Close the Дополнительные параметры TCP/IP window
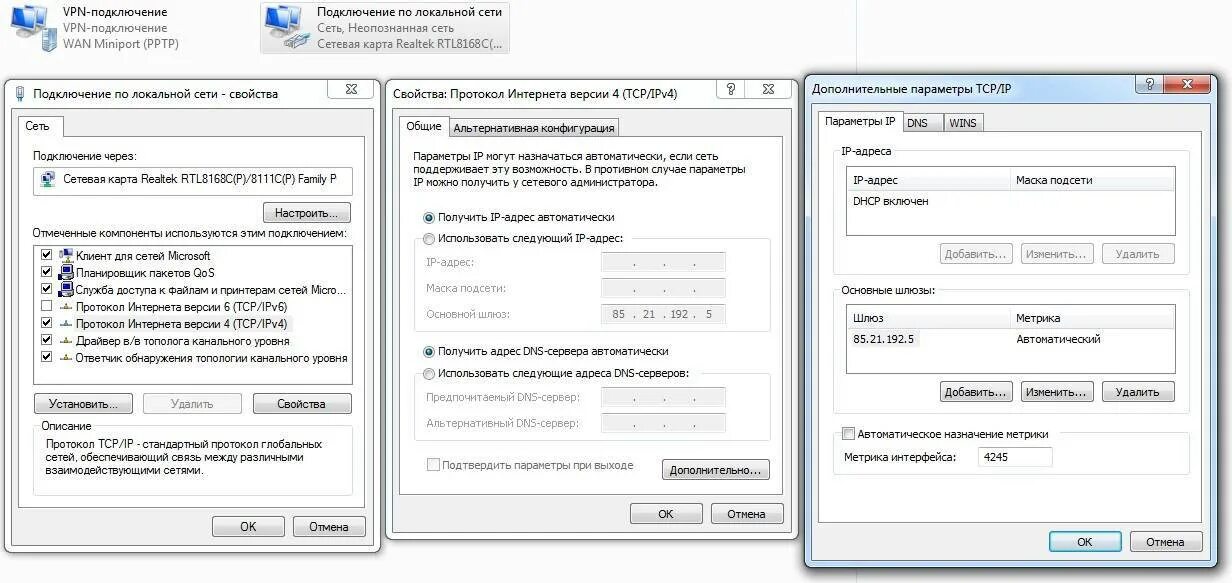 pyautogui.click(x=1186, y=85)
